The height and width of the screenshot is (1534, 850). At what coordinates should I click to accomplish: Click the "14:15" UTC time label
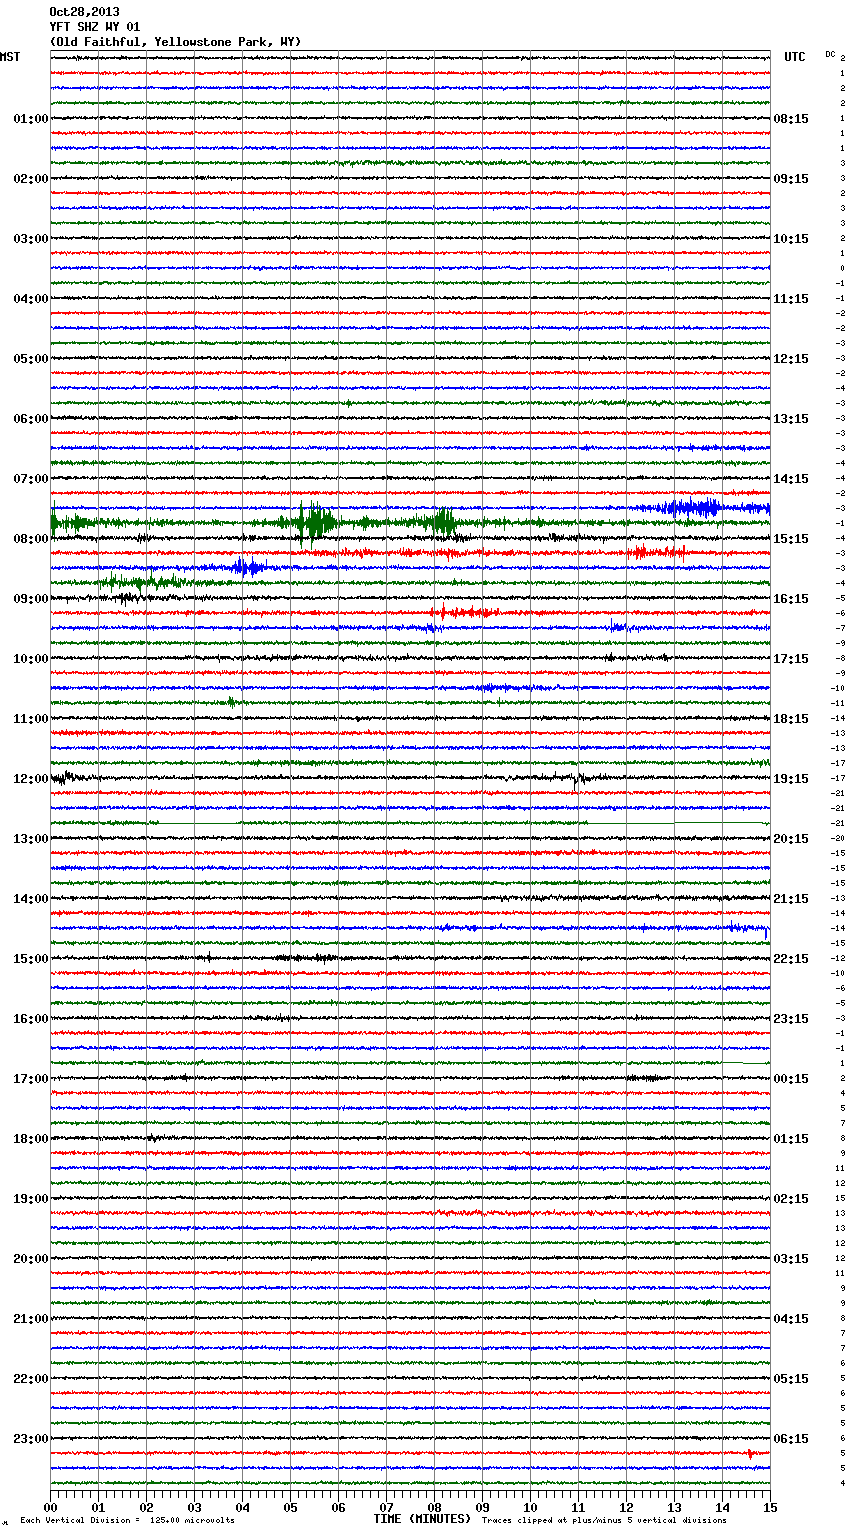791,479
